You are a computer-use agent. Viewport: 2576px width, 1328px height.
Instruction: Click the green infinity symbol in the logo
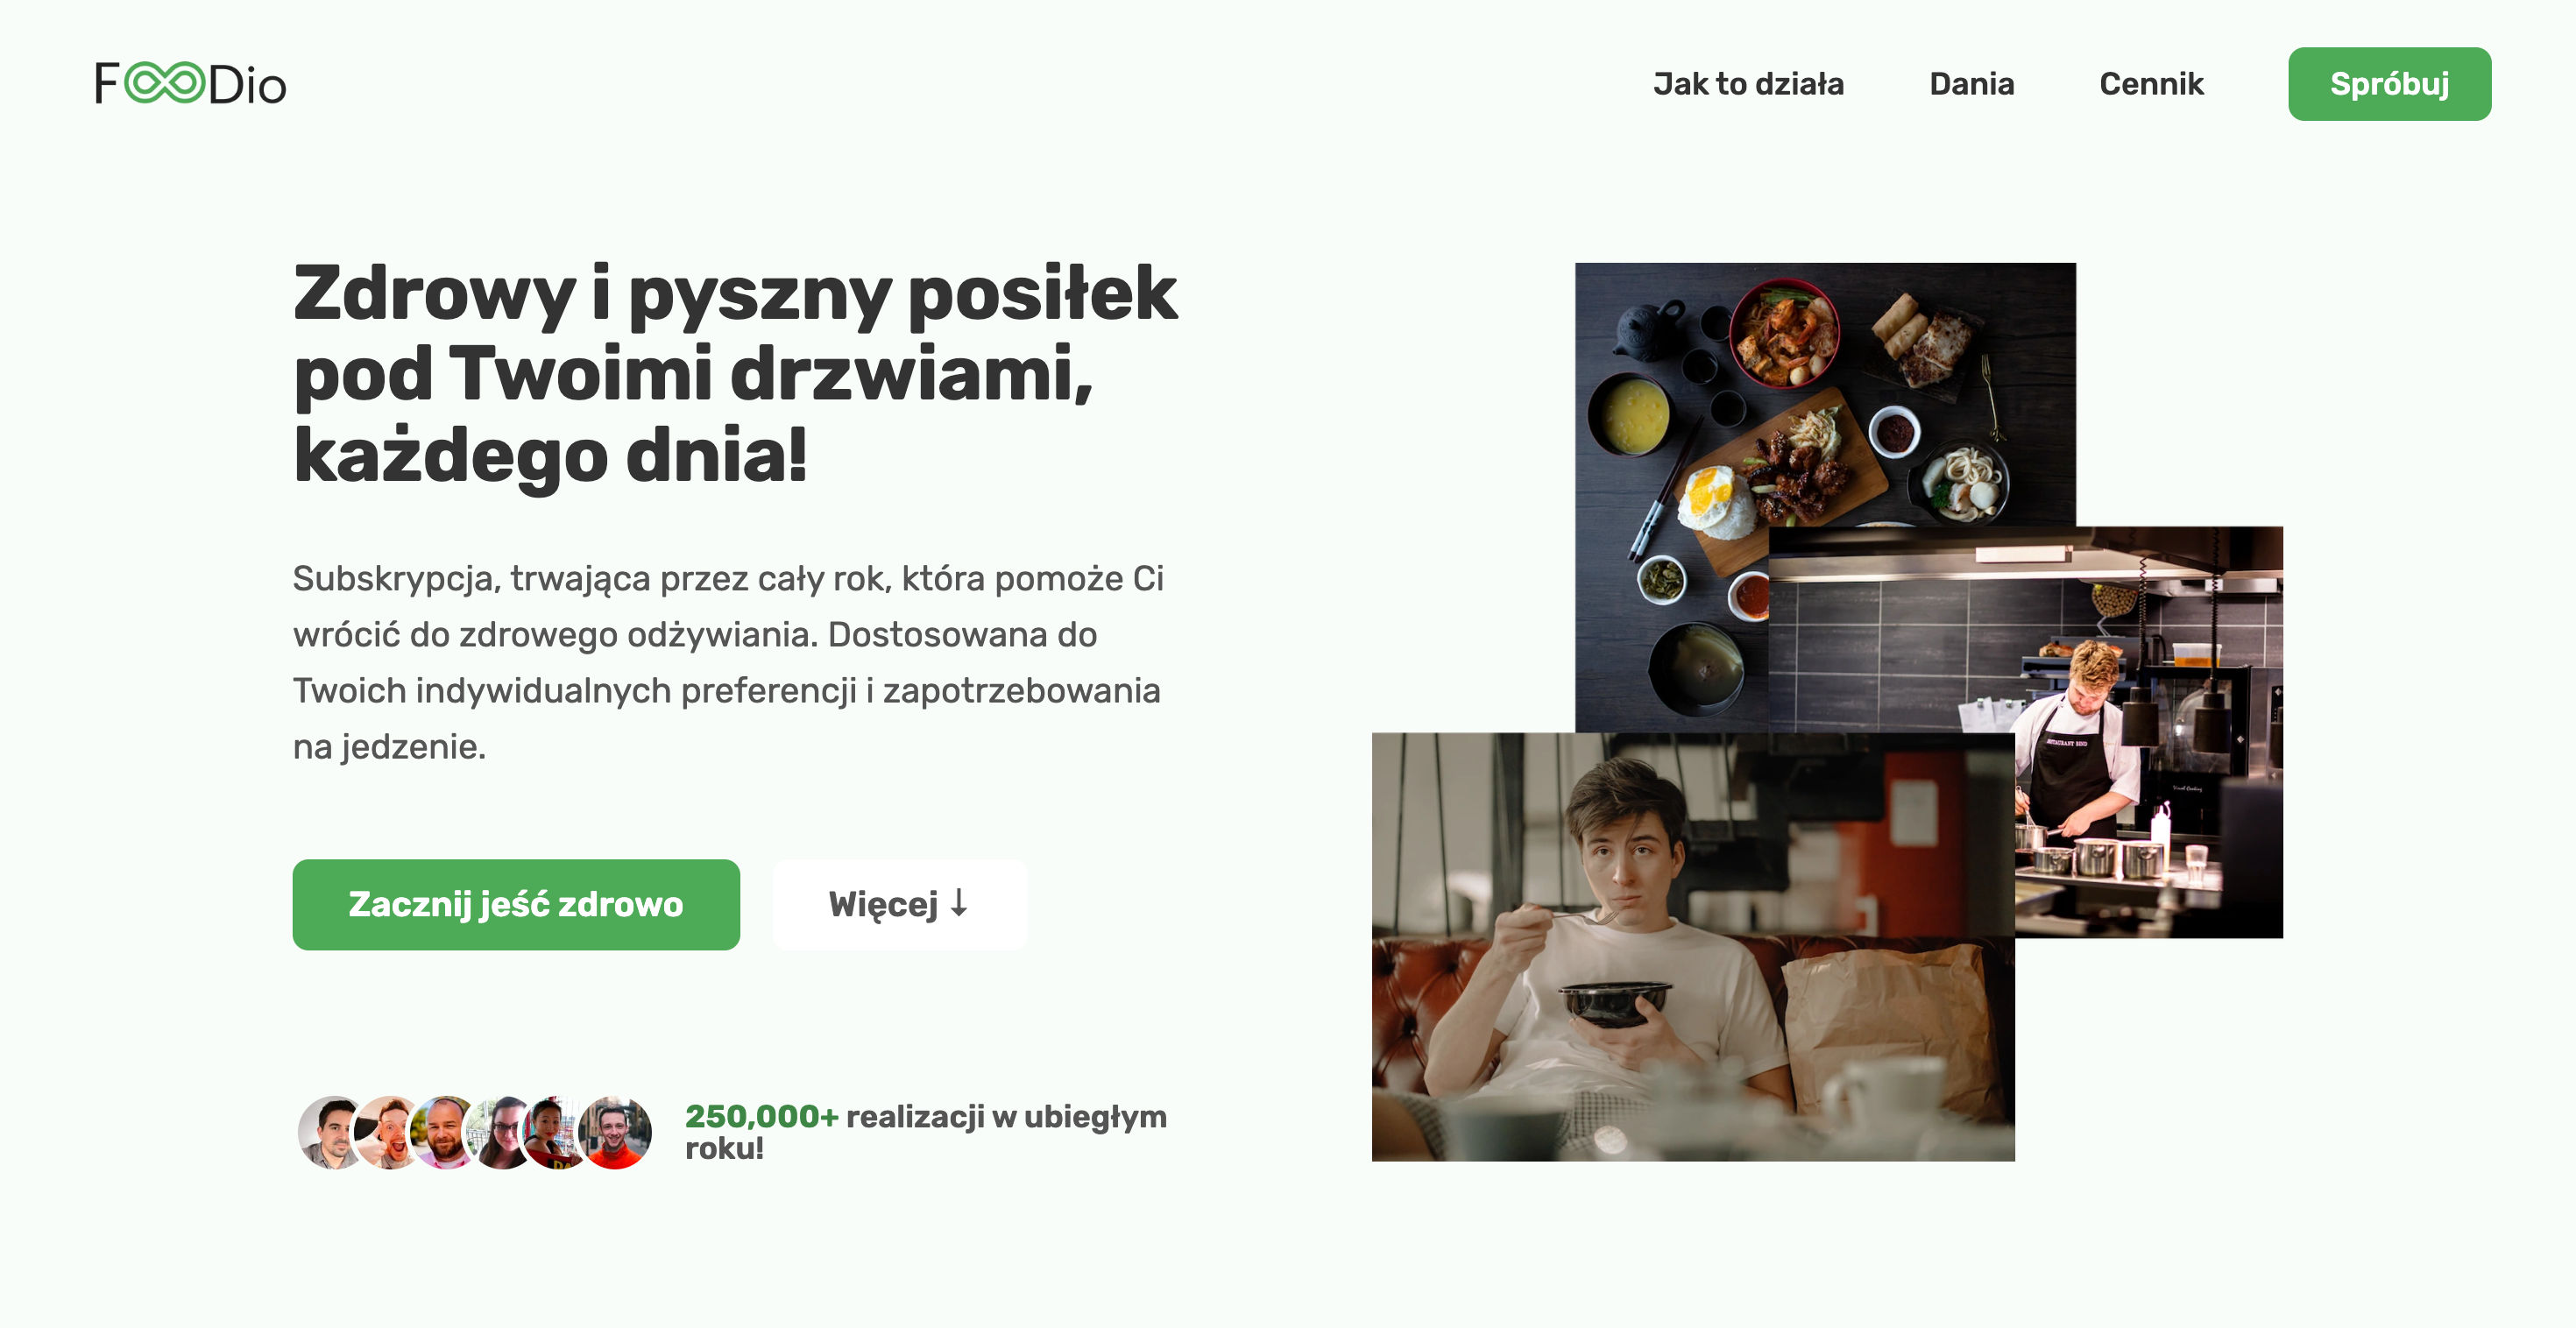165,82
